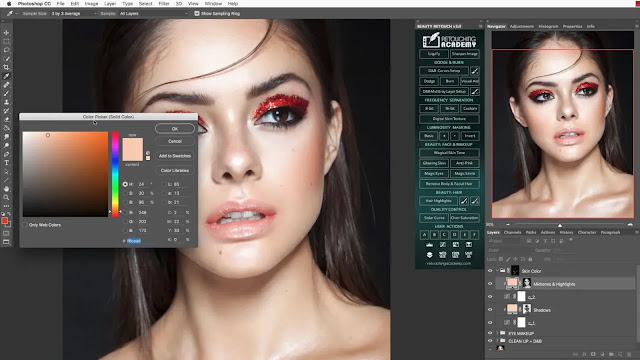Open the Sample All Layers dropdown
Viewport: 640px width, 360px height.
153,13
